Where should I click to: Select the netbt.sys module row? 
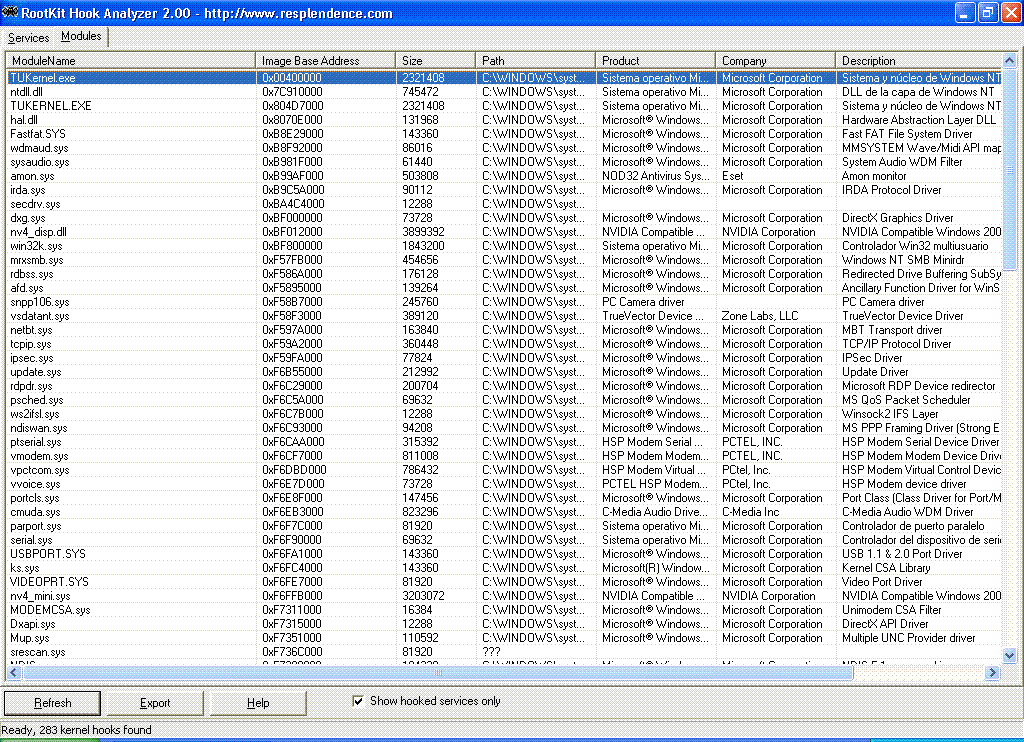point(504,330)
